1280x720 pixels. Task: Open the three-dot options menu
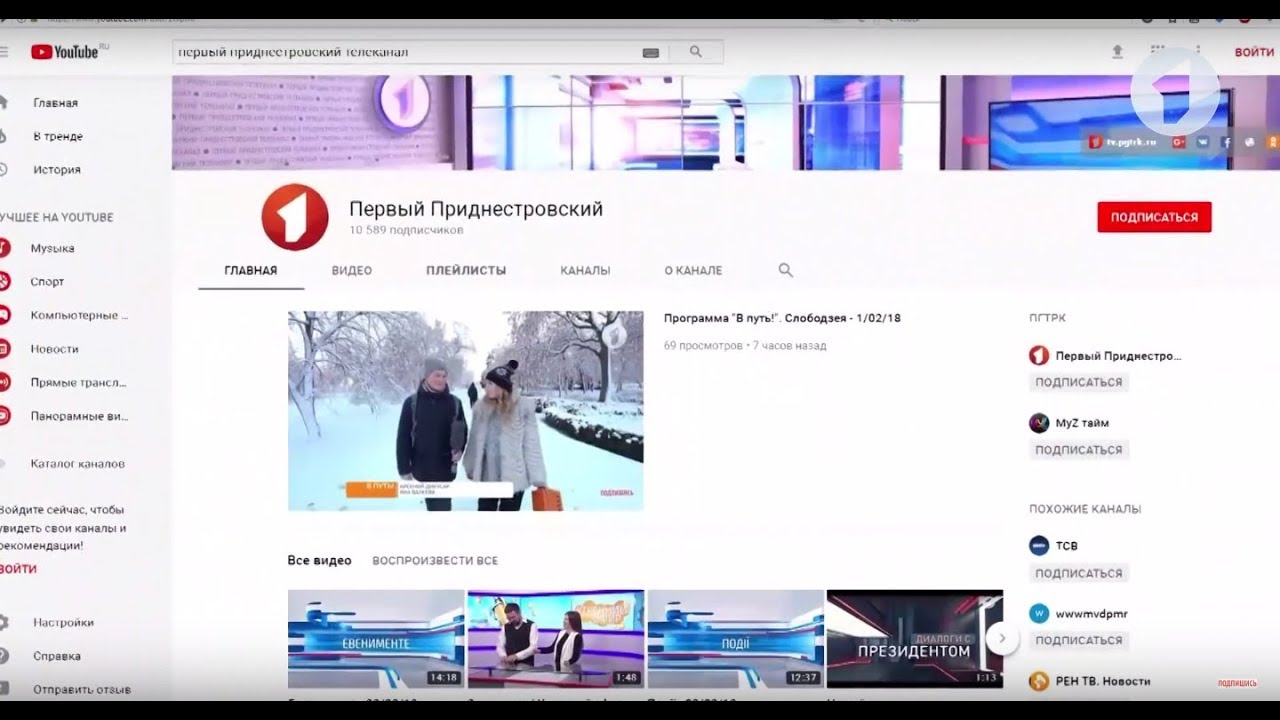[1197, 50]
